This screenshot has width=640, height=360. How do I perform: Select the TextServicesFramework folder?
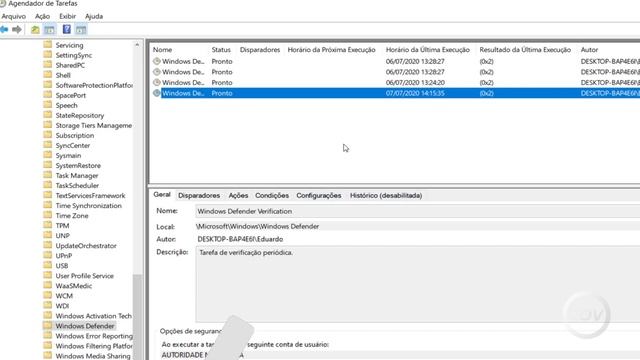[x=90, y=196]
